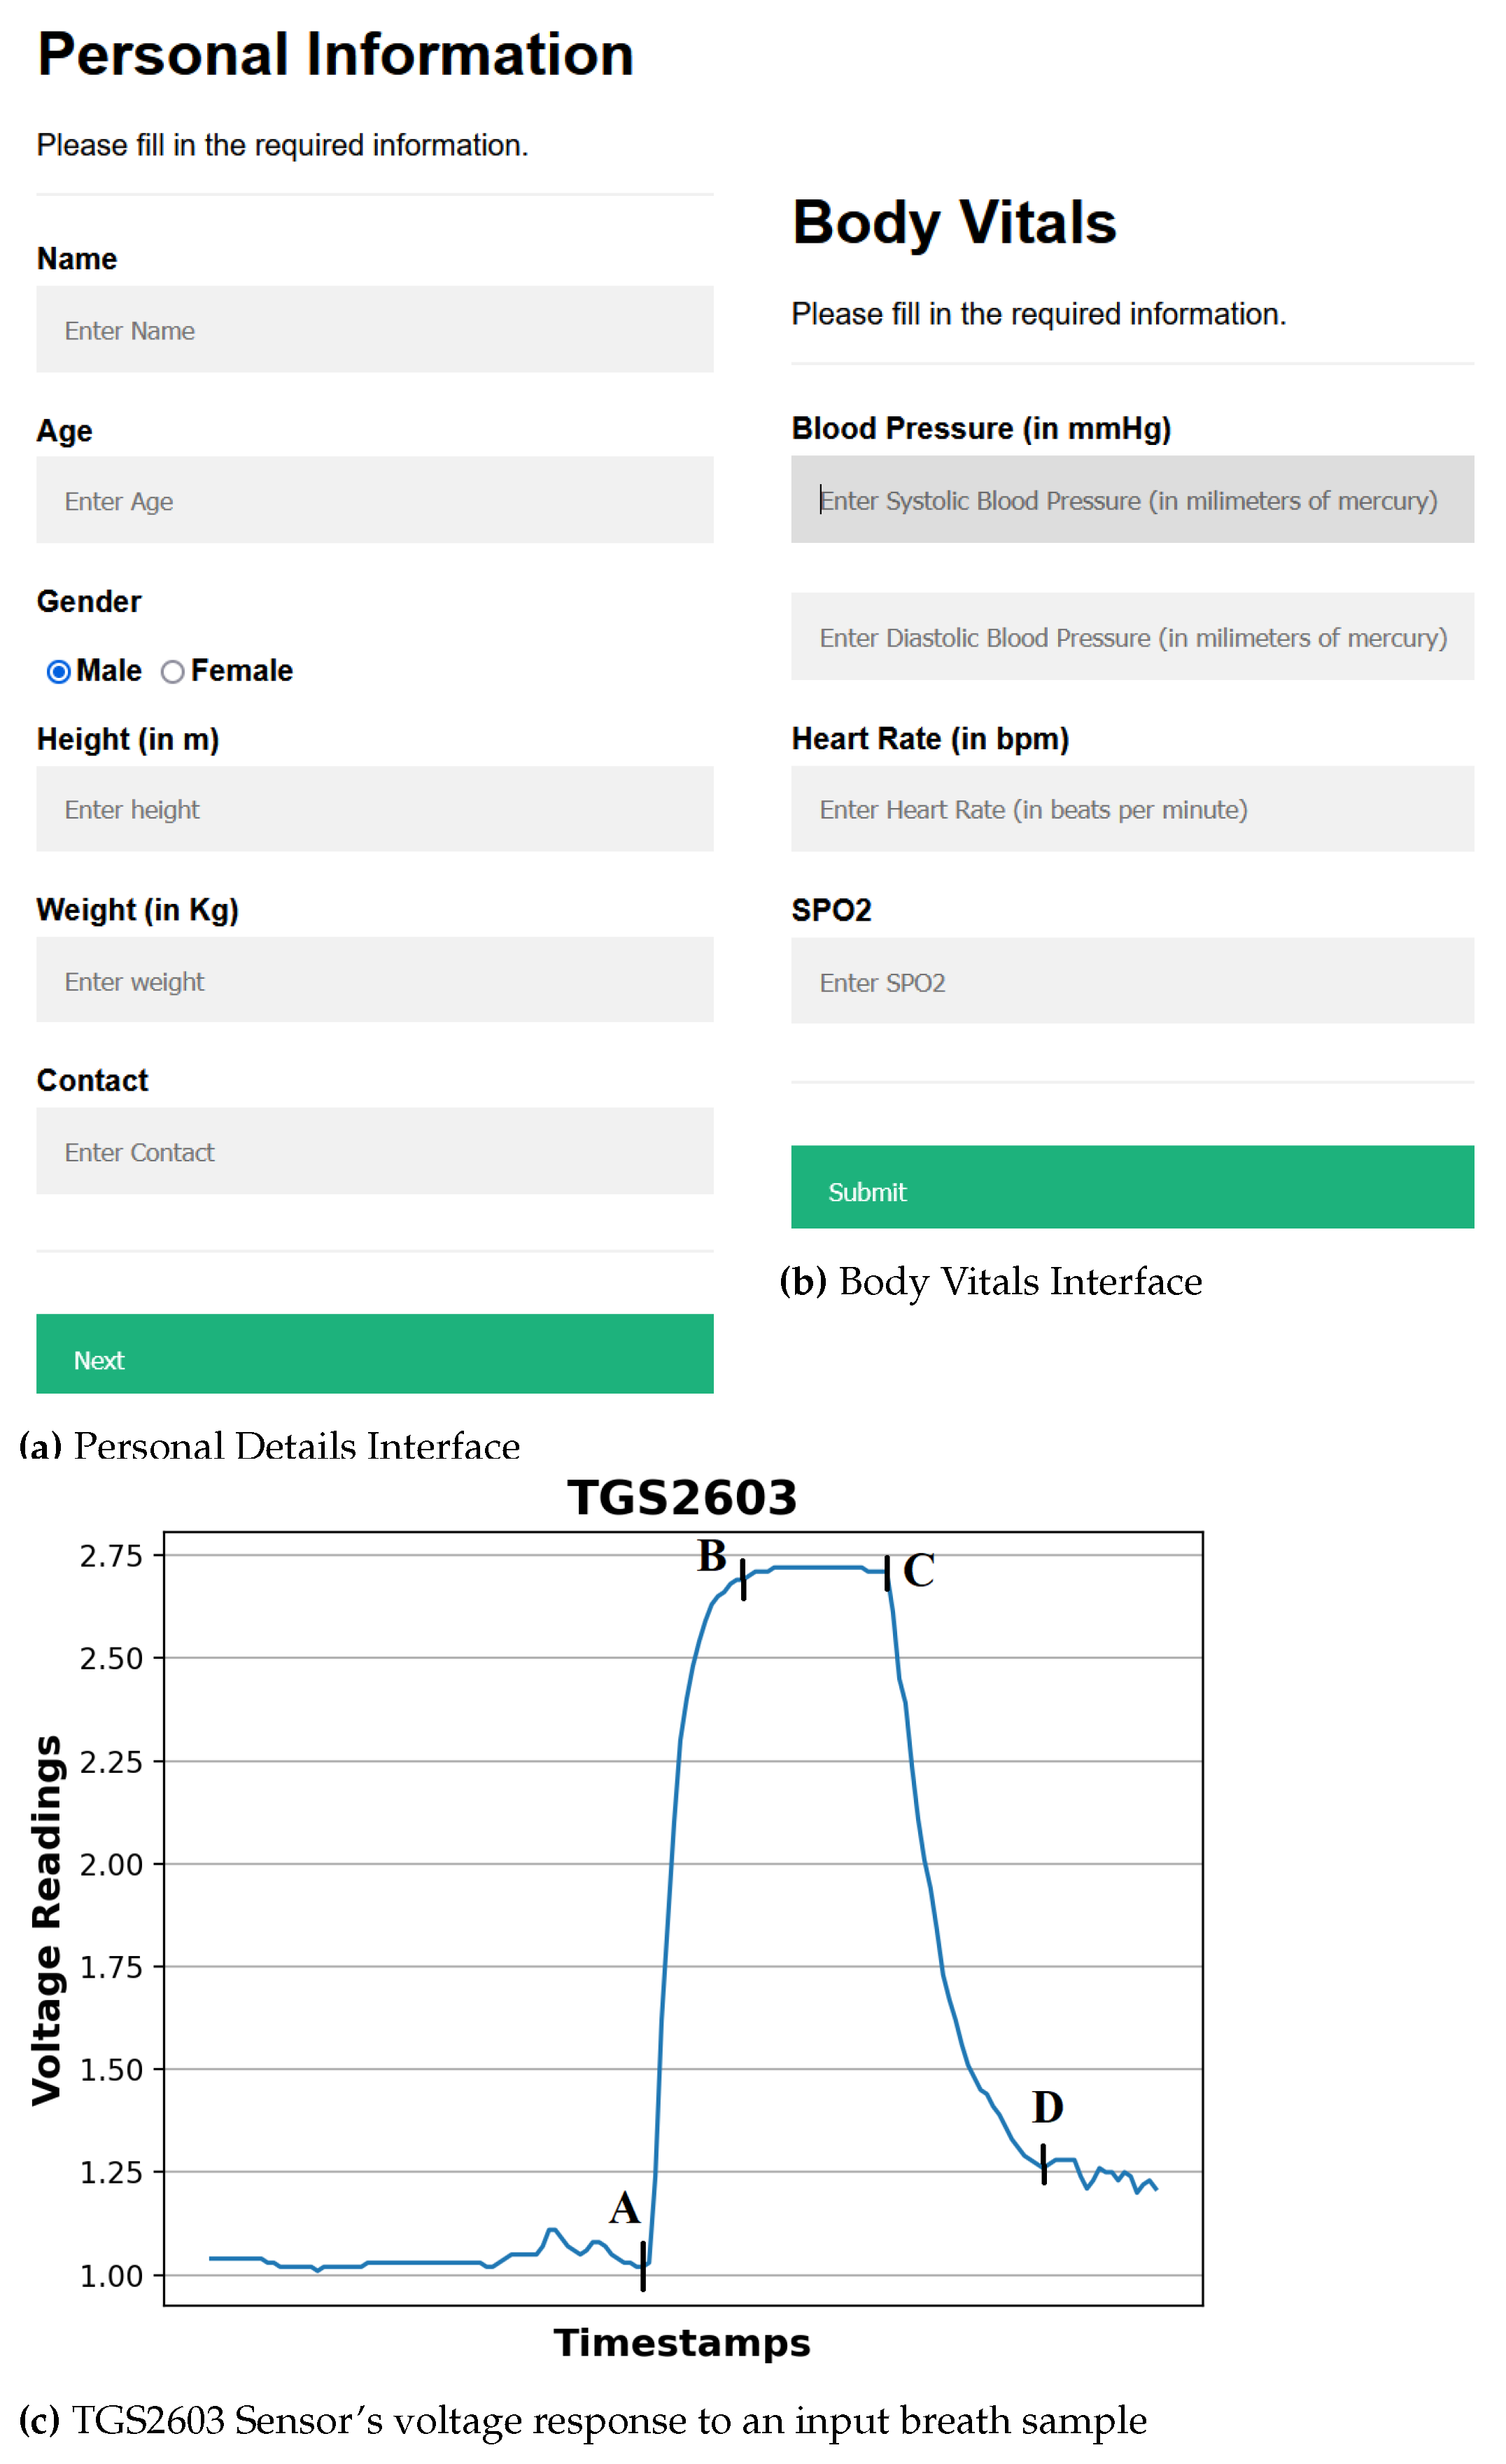Click the Enter Name input field
Viewport: 1506px width, 2464px height.
tap(375, 330)
